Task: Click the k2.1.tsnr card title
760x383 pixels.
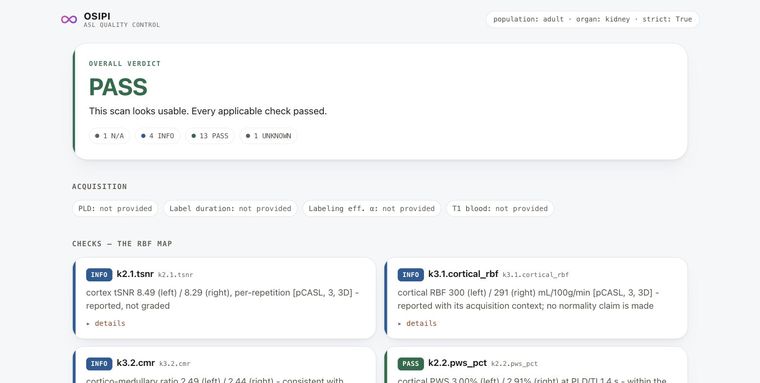Action: coord(135,274)
